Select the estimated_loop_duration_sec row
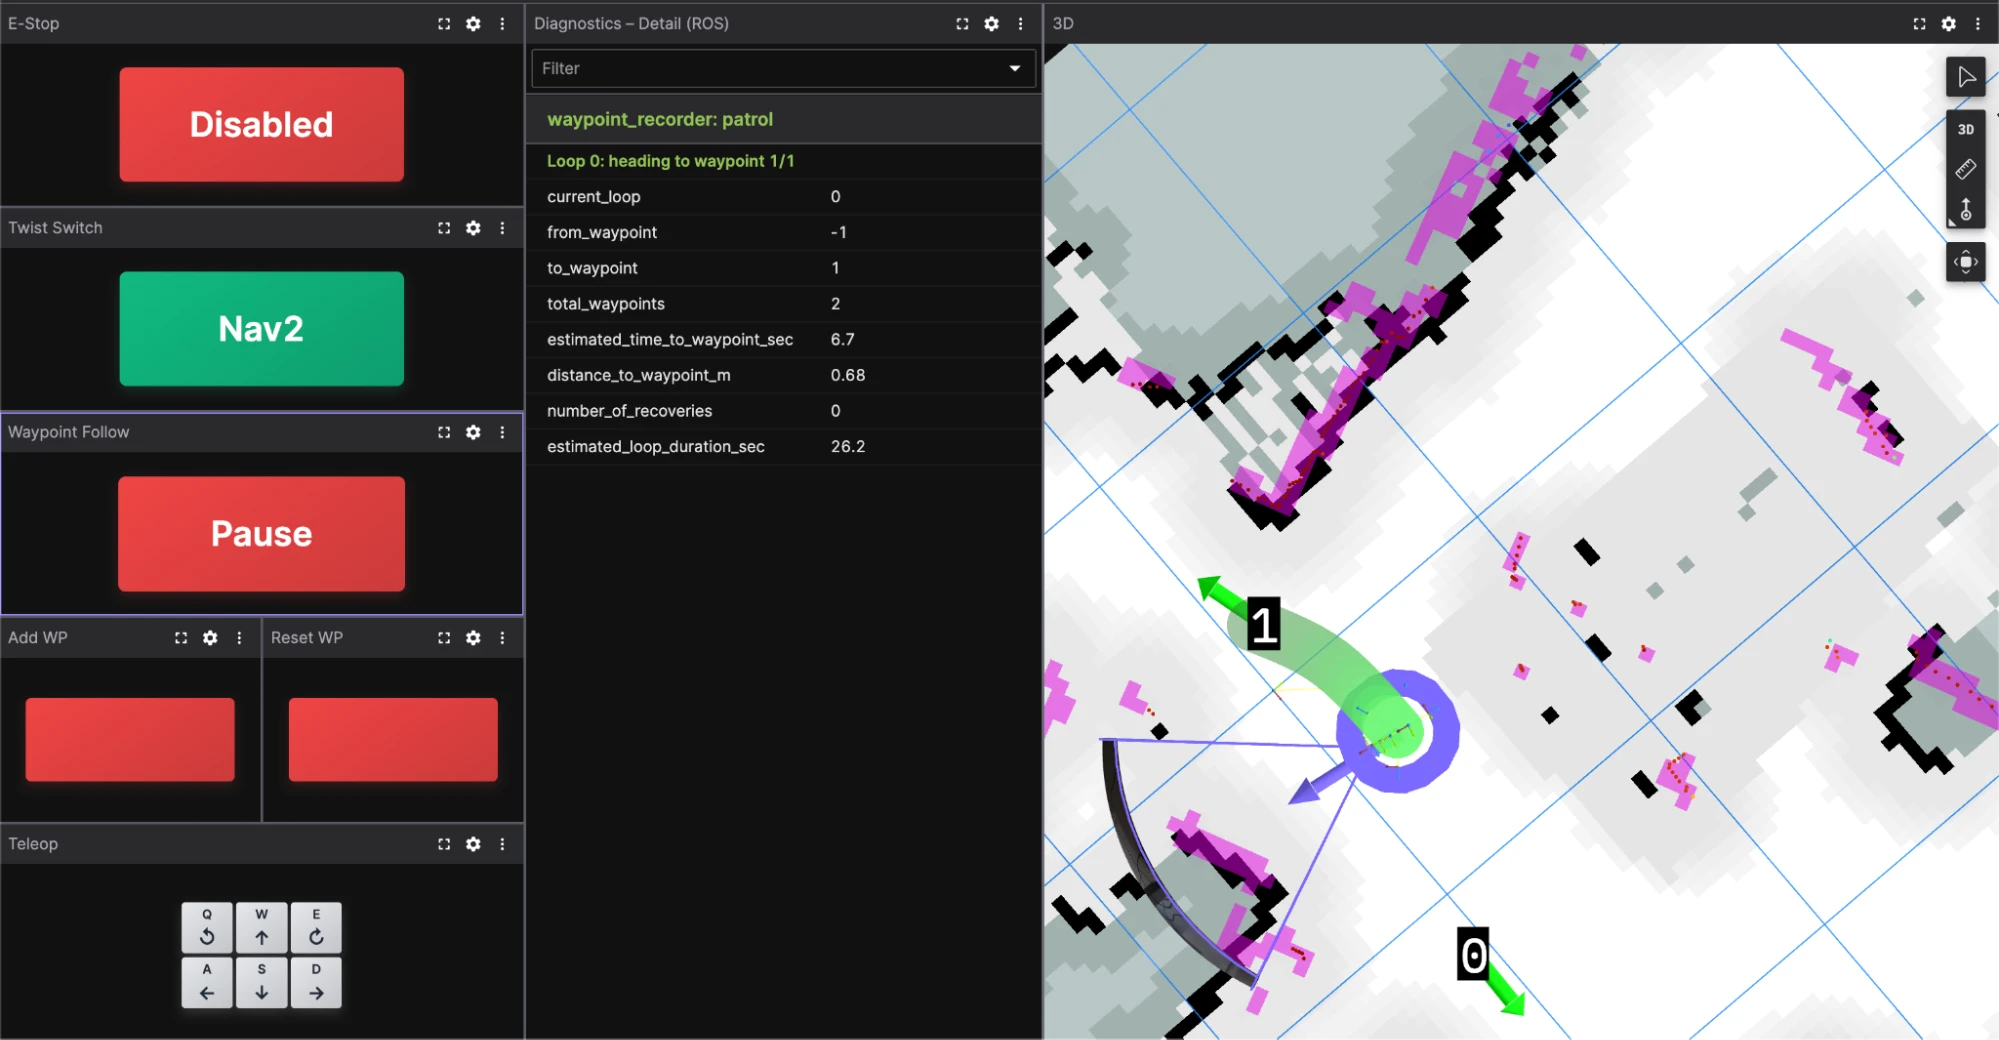The width and height of the screenshot is (1999, 1040). click(x=784, y=447)
